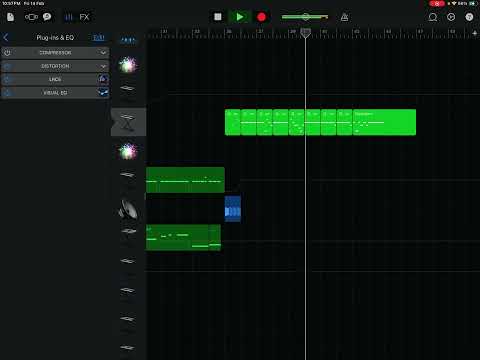Tap the Visual EQ curve icon
This screenshot has width=480, height=360.
tap(103, 92)
